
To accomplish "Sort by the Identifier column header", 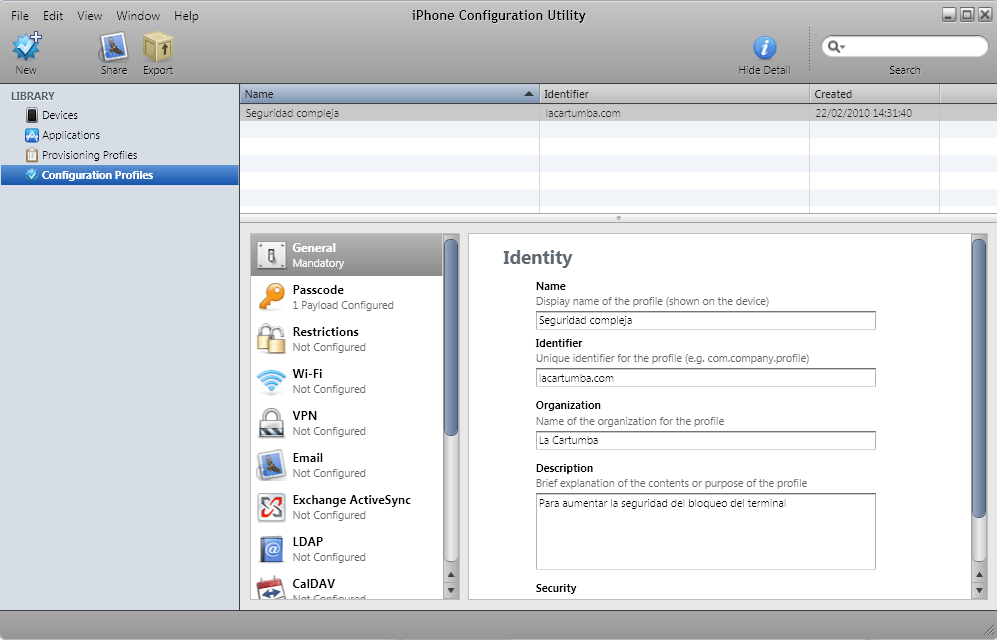I will [674, 94].
